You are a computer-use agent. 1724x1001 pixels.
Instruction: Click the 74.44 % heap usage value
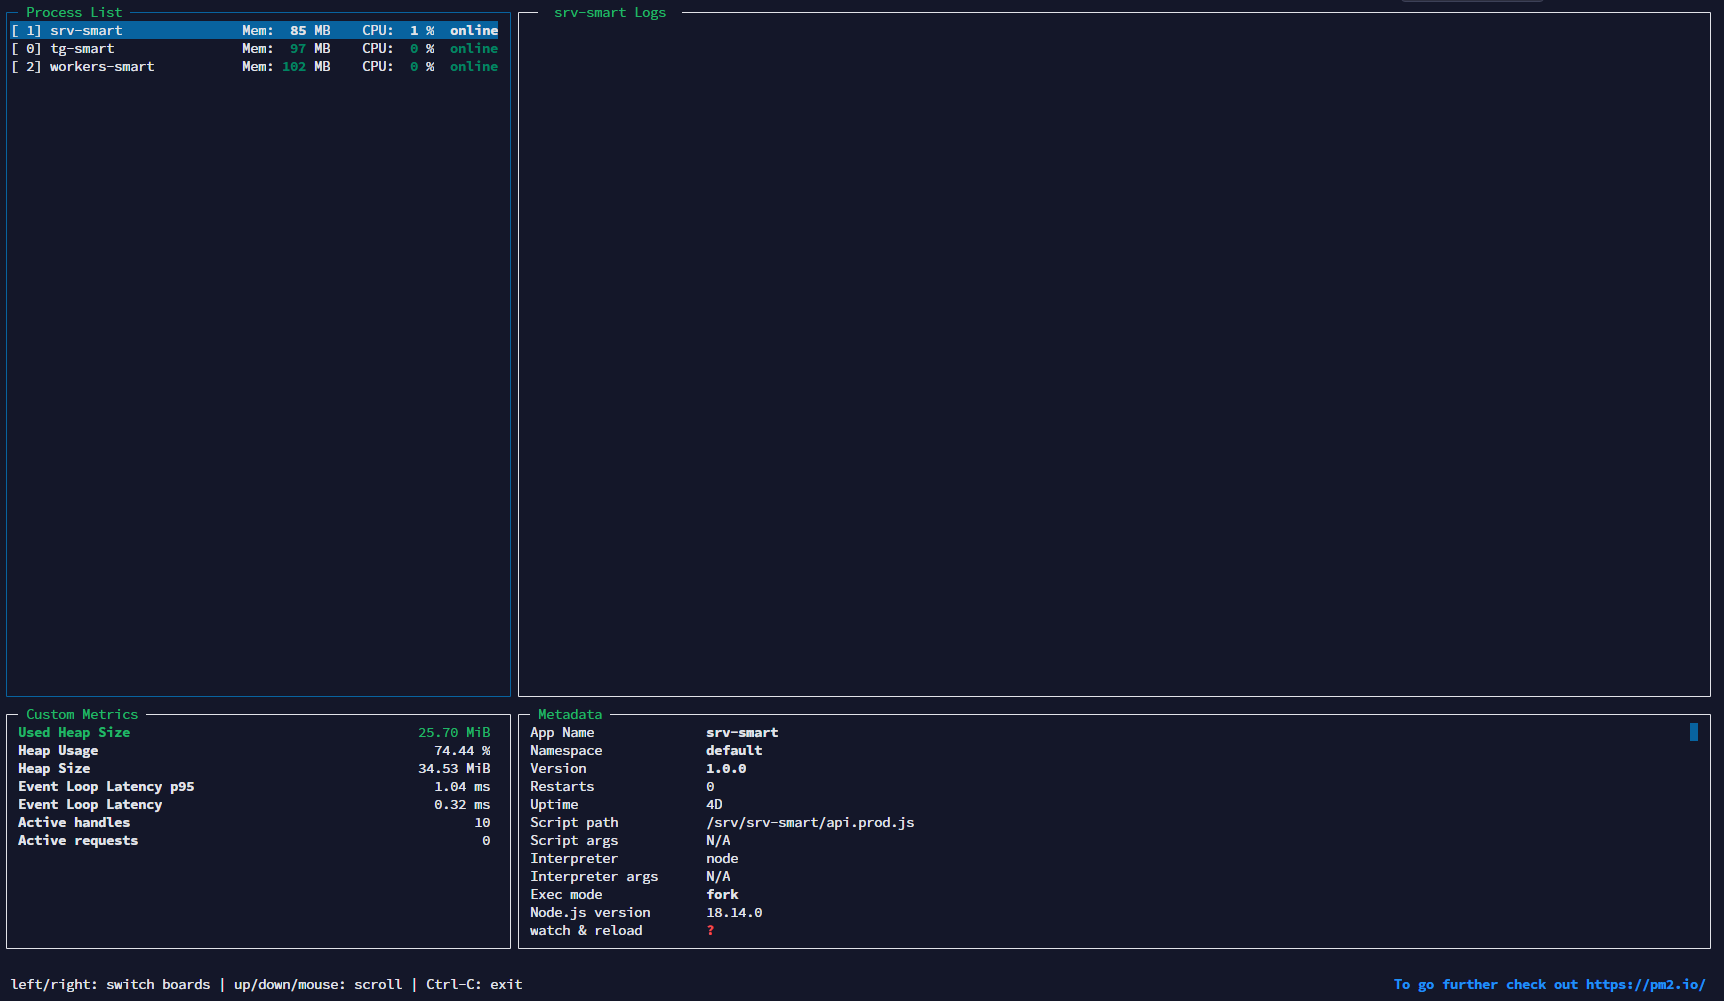[x=462, y=751]
